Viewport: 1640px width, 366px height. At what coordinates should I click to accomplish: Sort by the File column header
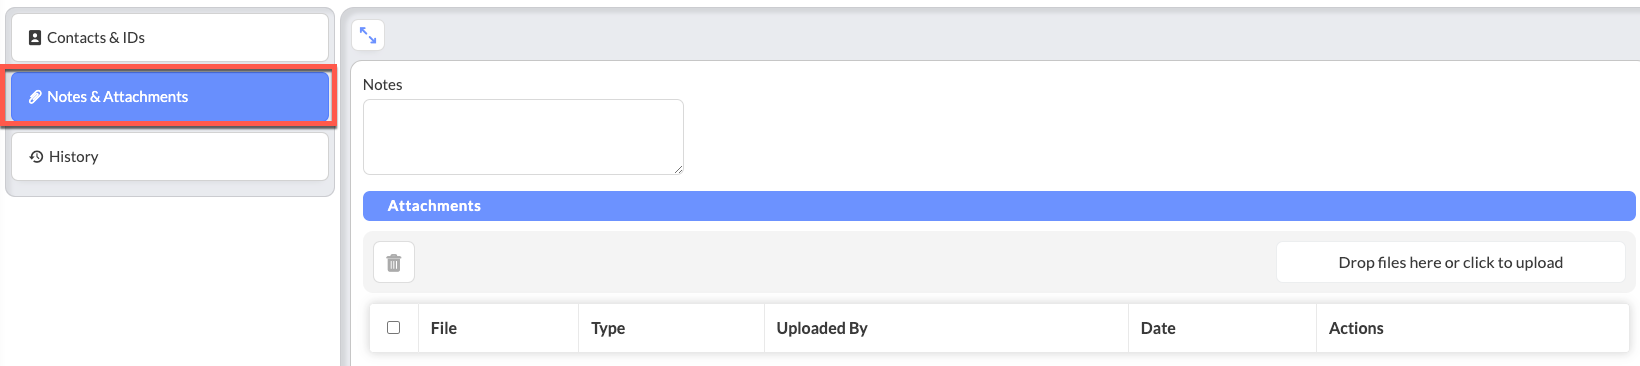[444, 328]
